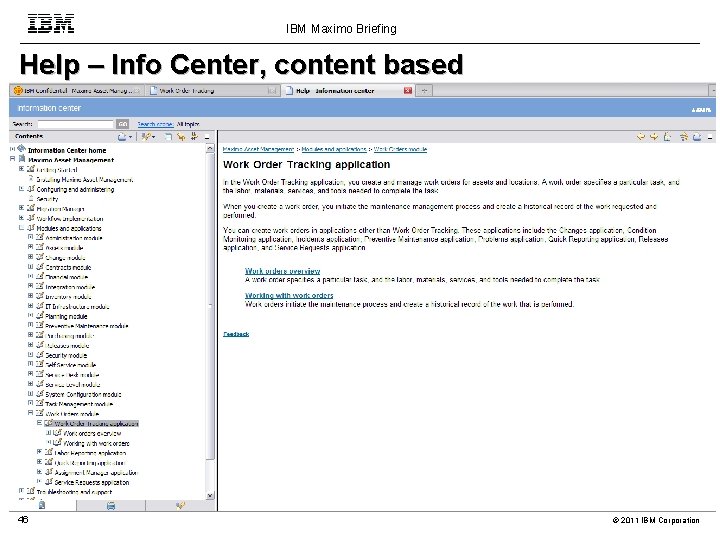Select Working with work orders tree item
The image size is (720, 540).
pos(96,444)
